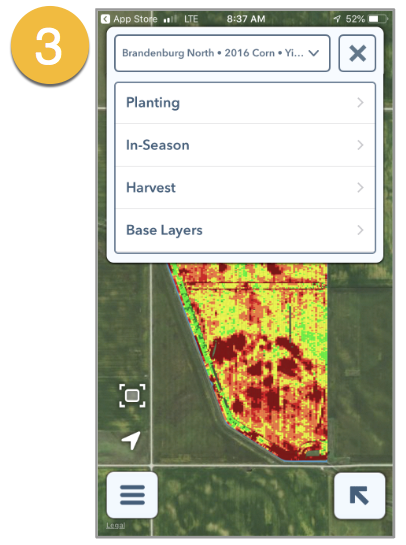Open the Harvest layer category
Viewport: 406px width, 545px height.
click(245, 188)
